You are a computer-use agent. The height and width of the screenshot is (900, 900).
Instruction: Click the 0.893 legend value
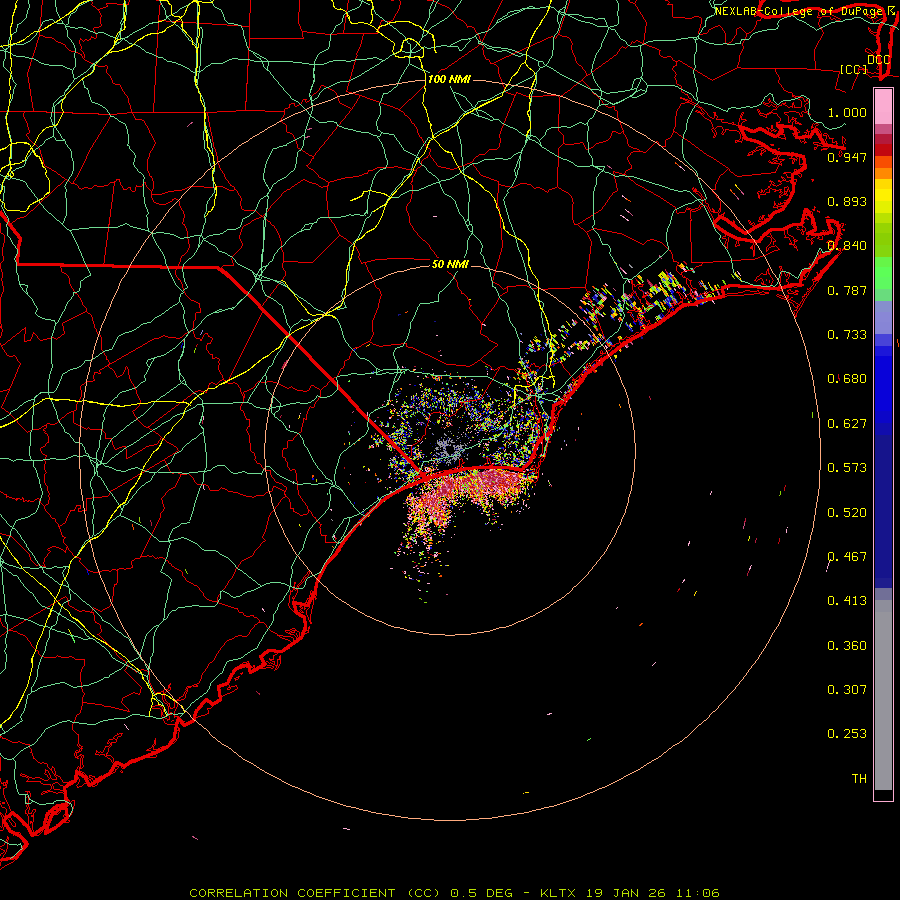(x=847, y=201)
